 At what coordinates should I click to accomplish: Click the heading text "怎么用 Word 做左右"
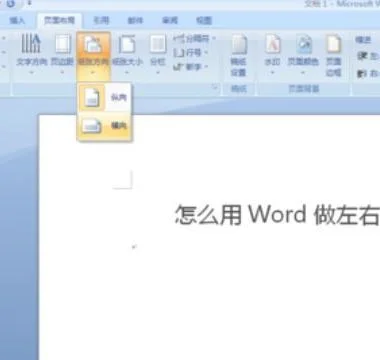pos(277,214)
